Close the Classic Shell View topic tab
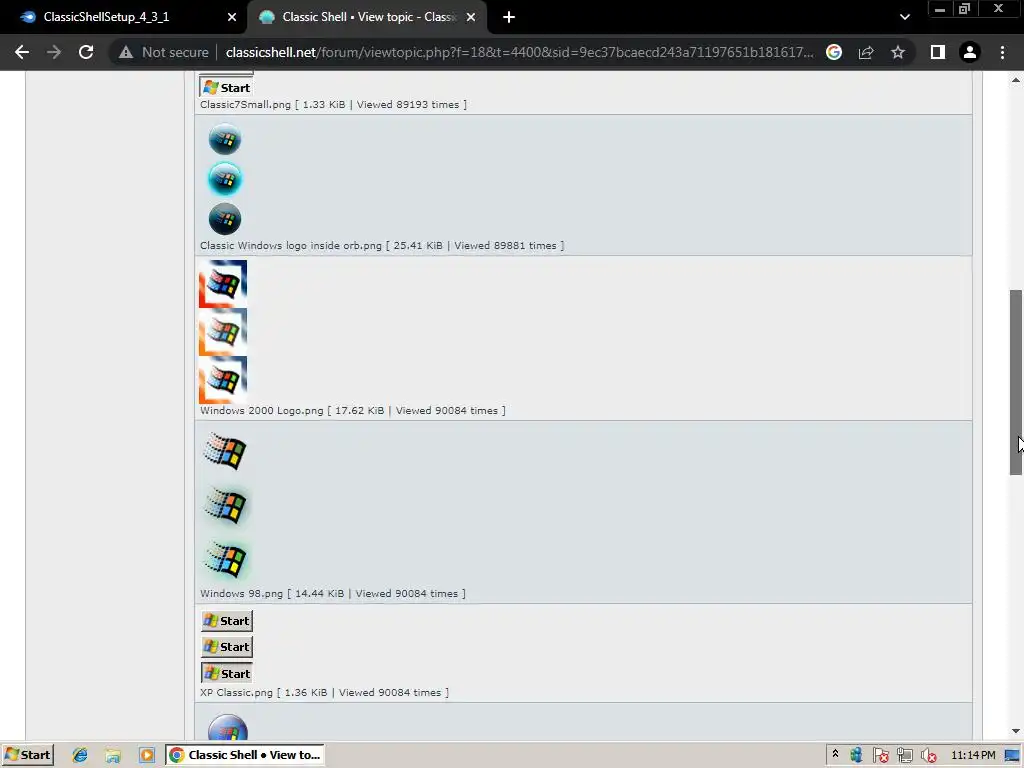Screen dimensions: 1024x768 pos(471,17)
